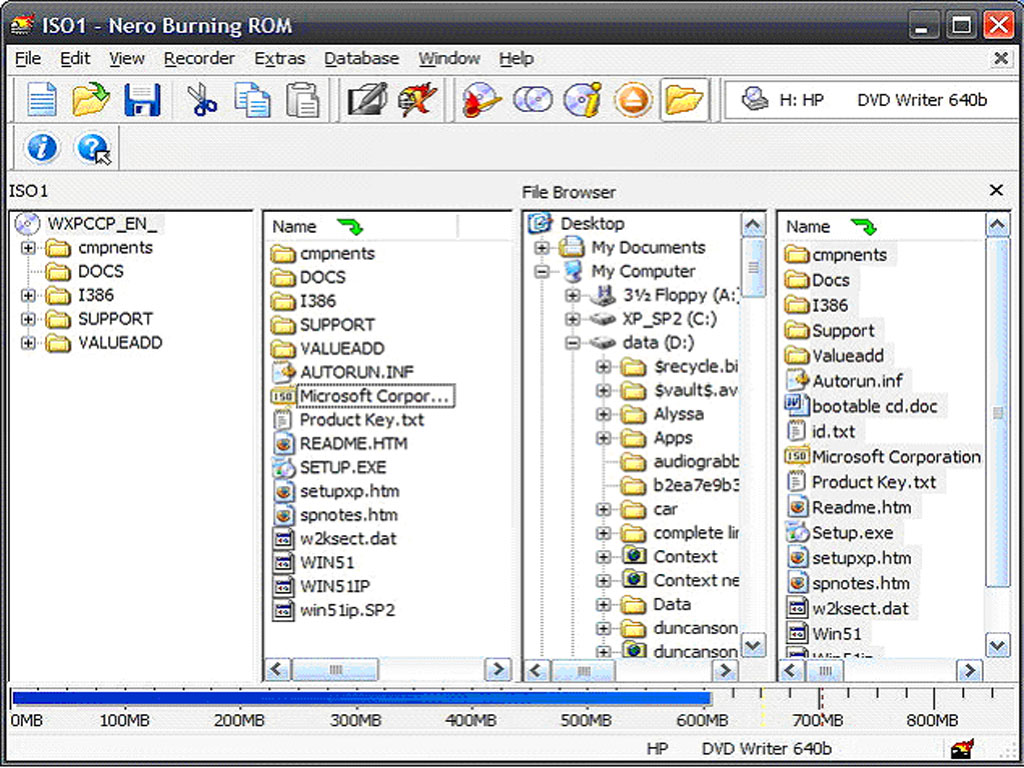Select Setup.exe in File Browser list
This screenshot has width=1024, height=768.
841,533
